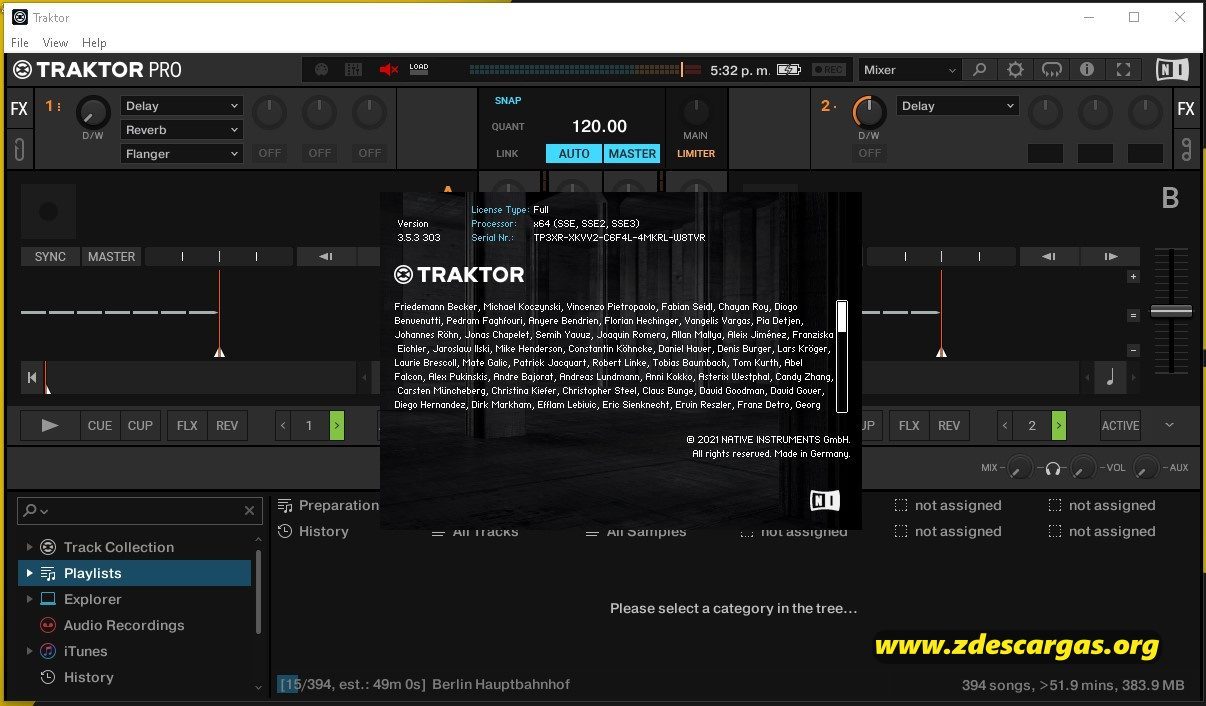Toggle fullscreen with the header icon

tap(1123, 70)
